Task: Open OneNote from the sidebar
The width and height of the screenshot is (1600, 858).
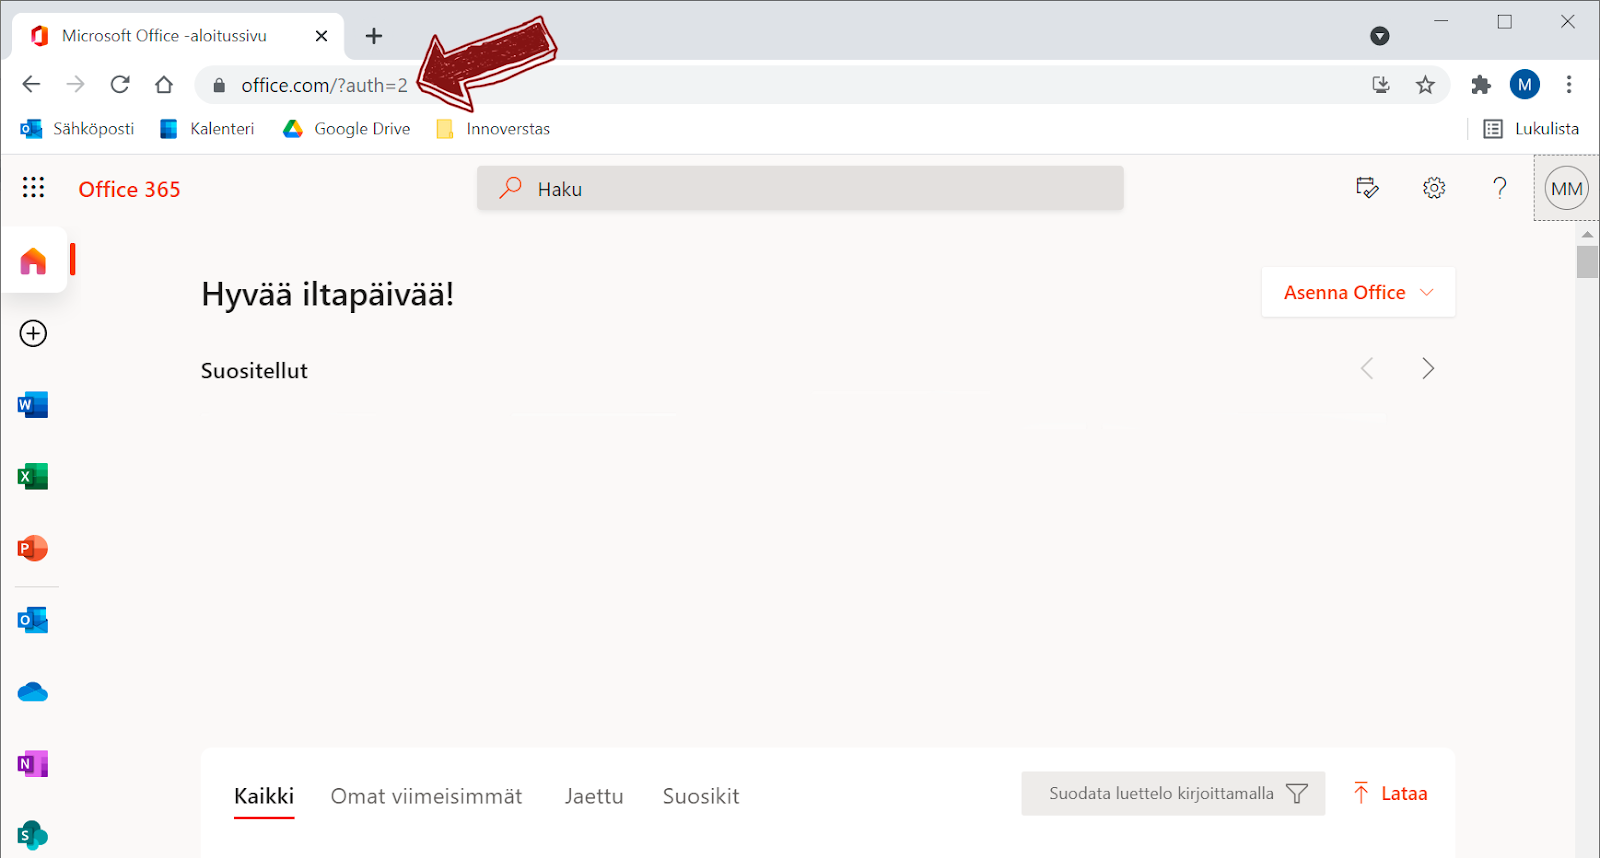Action: click(x=33, y=764)
